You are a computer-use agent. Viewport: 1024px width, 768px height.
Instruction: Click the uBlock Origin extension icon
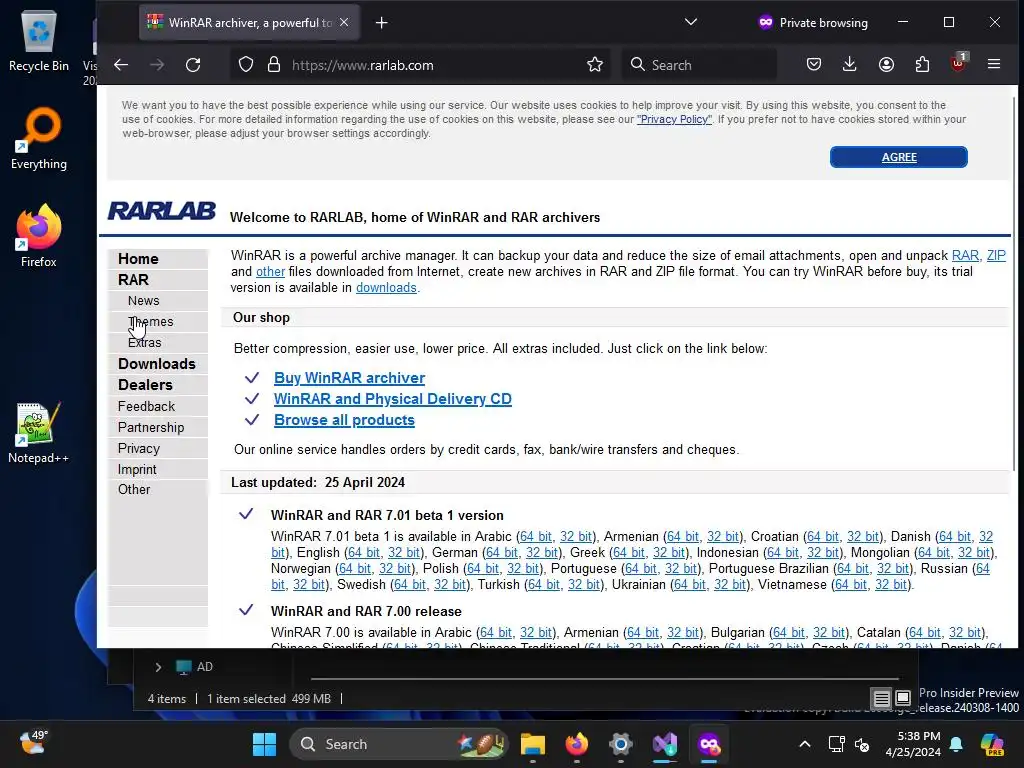(x=958, y=63)
